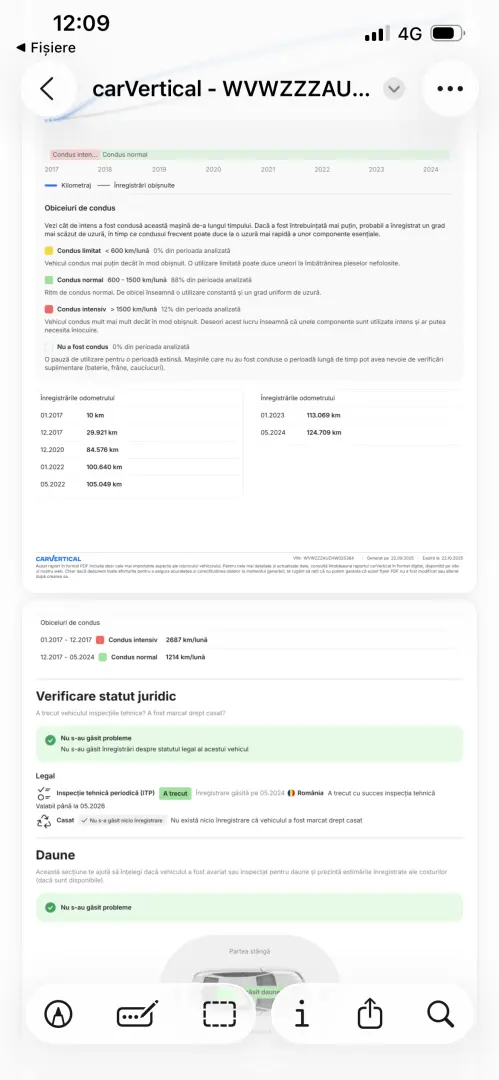499x1080 pixels.
Task: Return to Fișiere app via back link
Action: (x=45, y=48)
